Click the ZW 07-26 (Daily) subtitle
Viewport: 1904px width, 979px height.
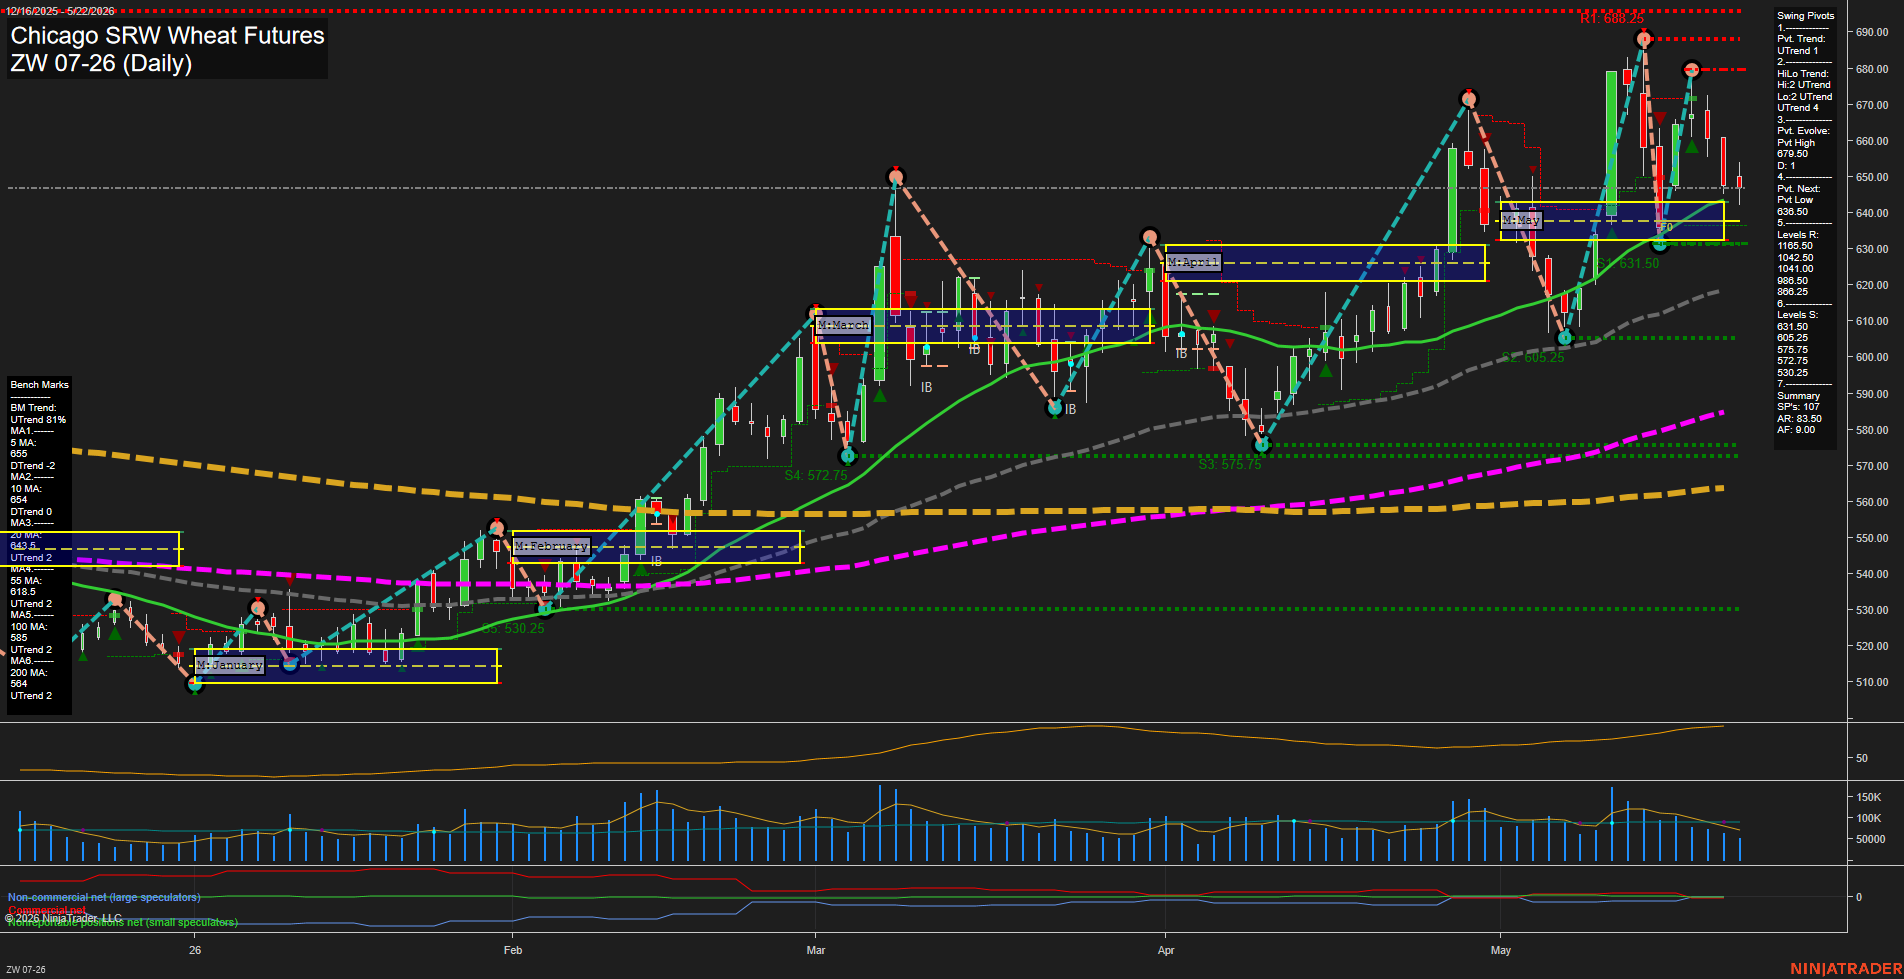pyautogui.click(x=101, y=63)
